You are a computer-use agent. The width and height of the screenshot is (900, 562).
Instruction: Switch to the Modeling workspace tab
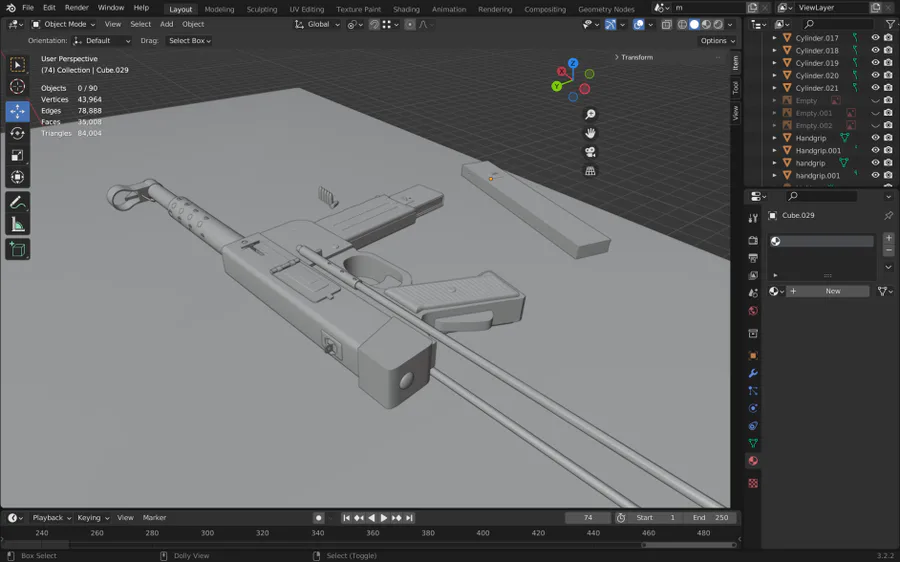tap(219, 9)
